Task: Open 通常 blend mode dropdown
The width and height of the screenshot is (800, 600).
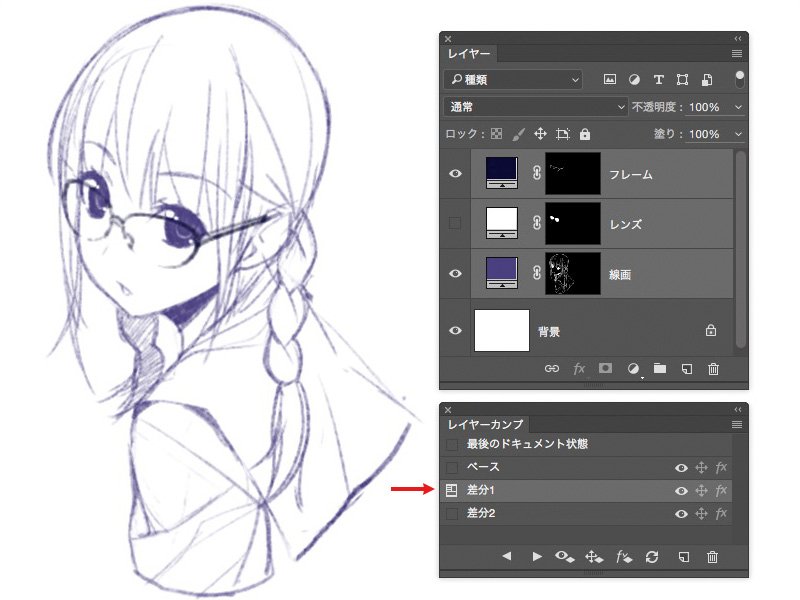Action: pyautogui.click(x=535, y=107)
